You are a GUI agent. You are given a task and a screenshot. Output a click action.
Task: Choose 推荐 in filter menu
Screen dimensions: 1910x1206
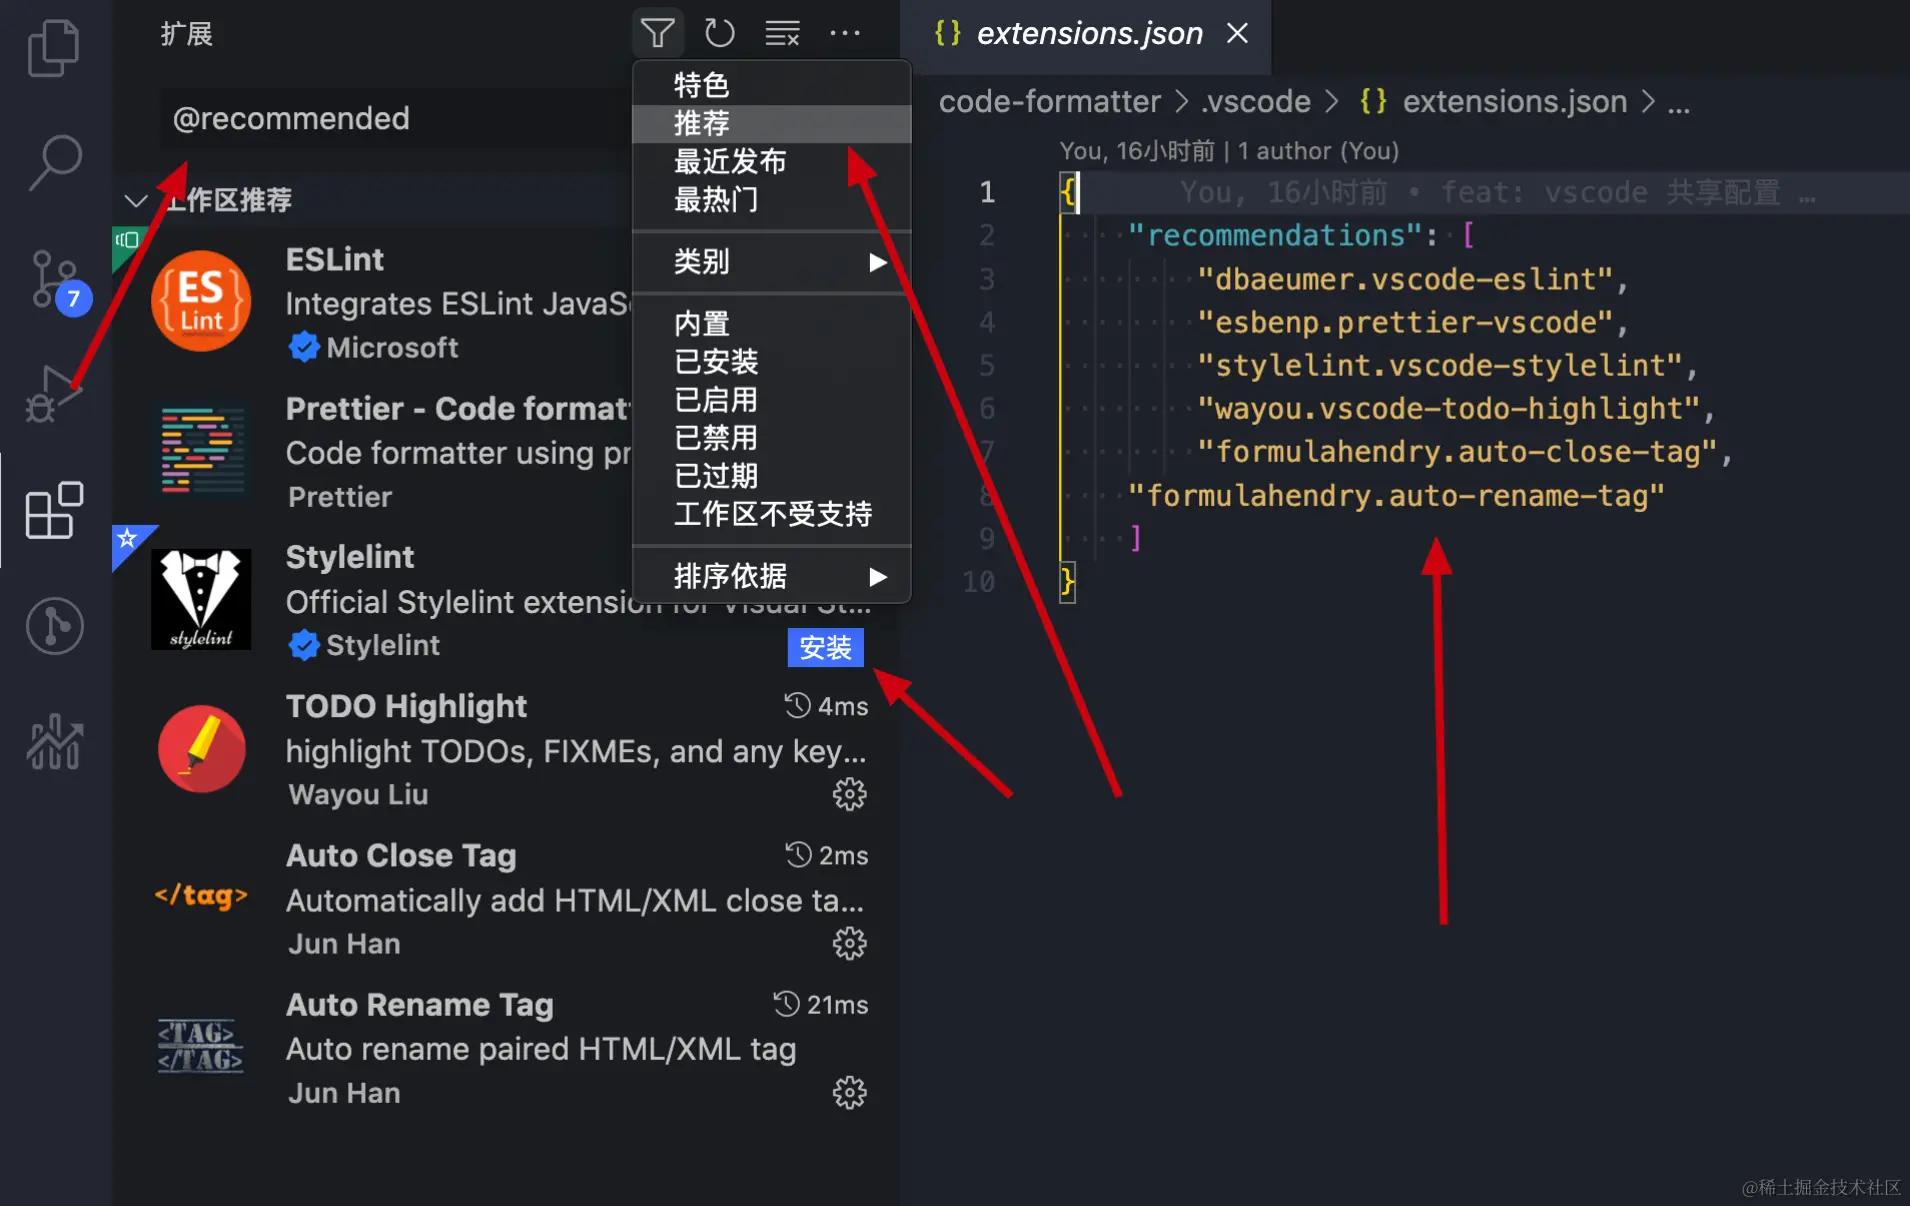(x=771, y=123)
